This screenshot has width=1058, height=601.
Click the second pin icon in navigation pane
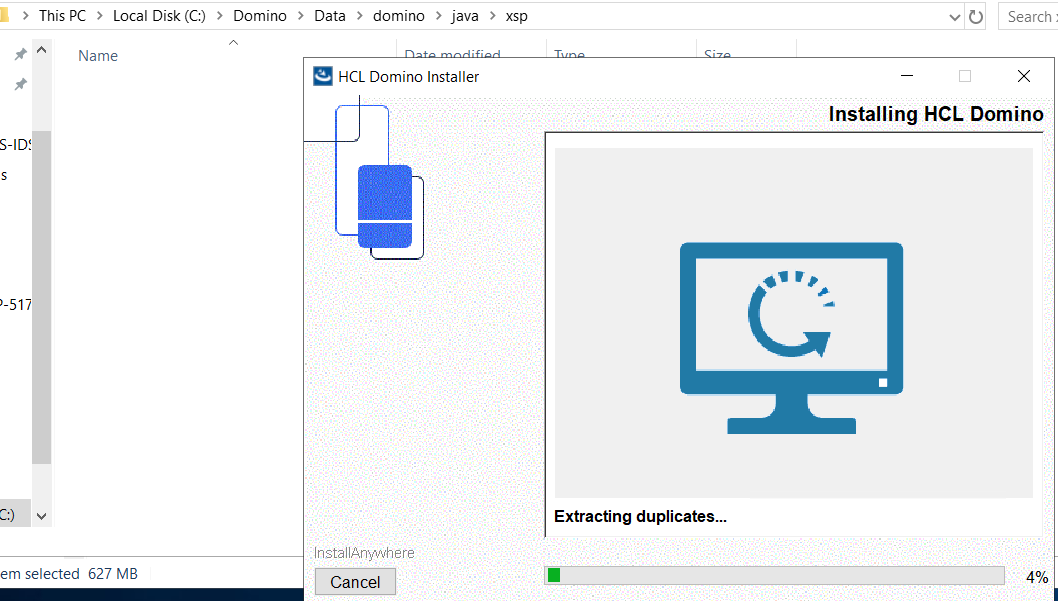(20, 85)
